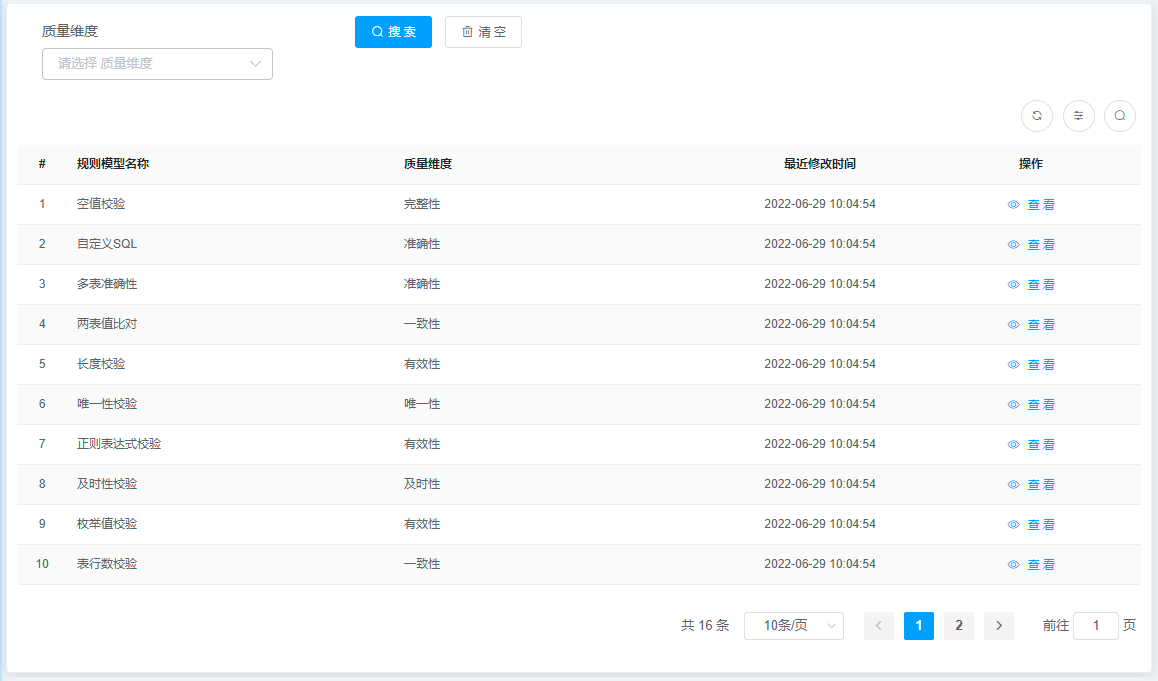The width and height of the screenshot is (1158, 681).
Task: Open 查看 for 多表准确性
Action: point(1040,284)
